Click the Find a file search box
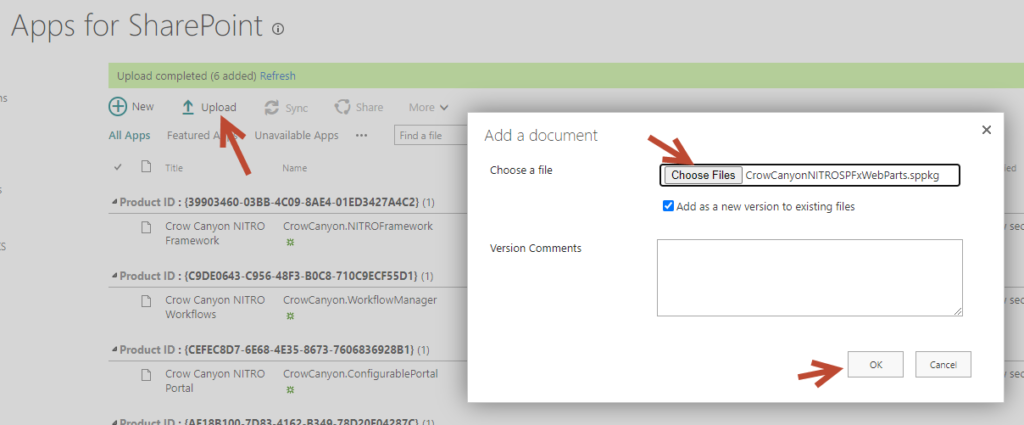The width and height of the screenshot is (1024, 425). 430,136
